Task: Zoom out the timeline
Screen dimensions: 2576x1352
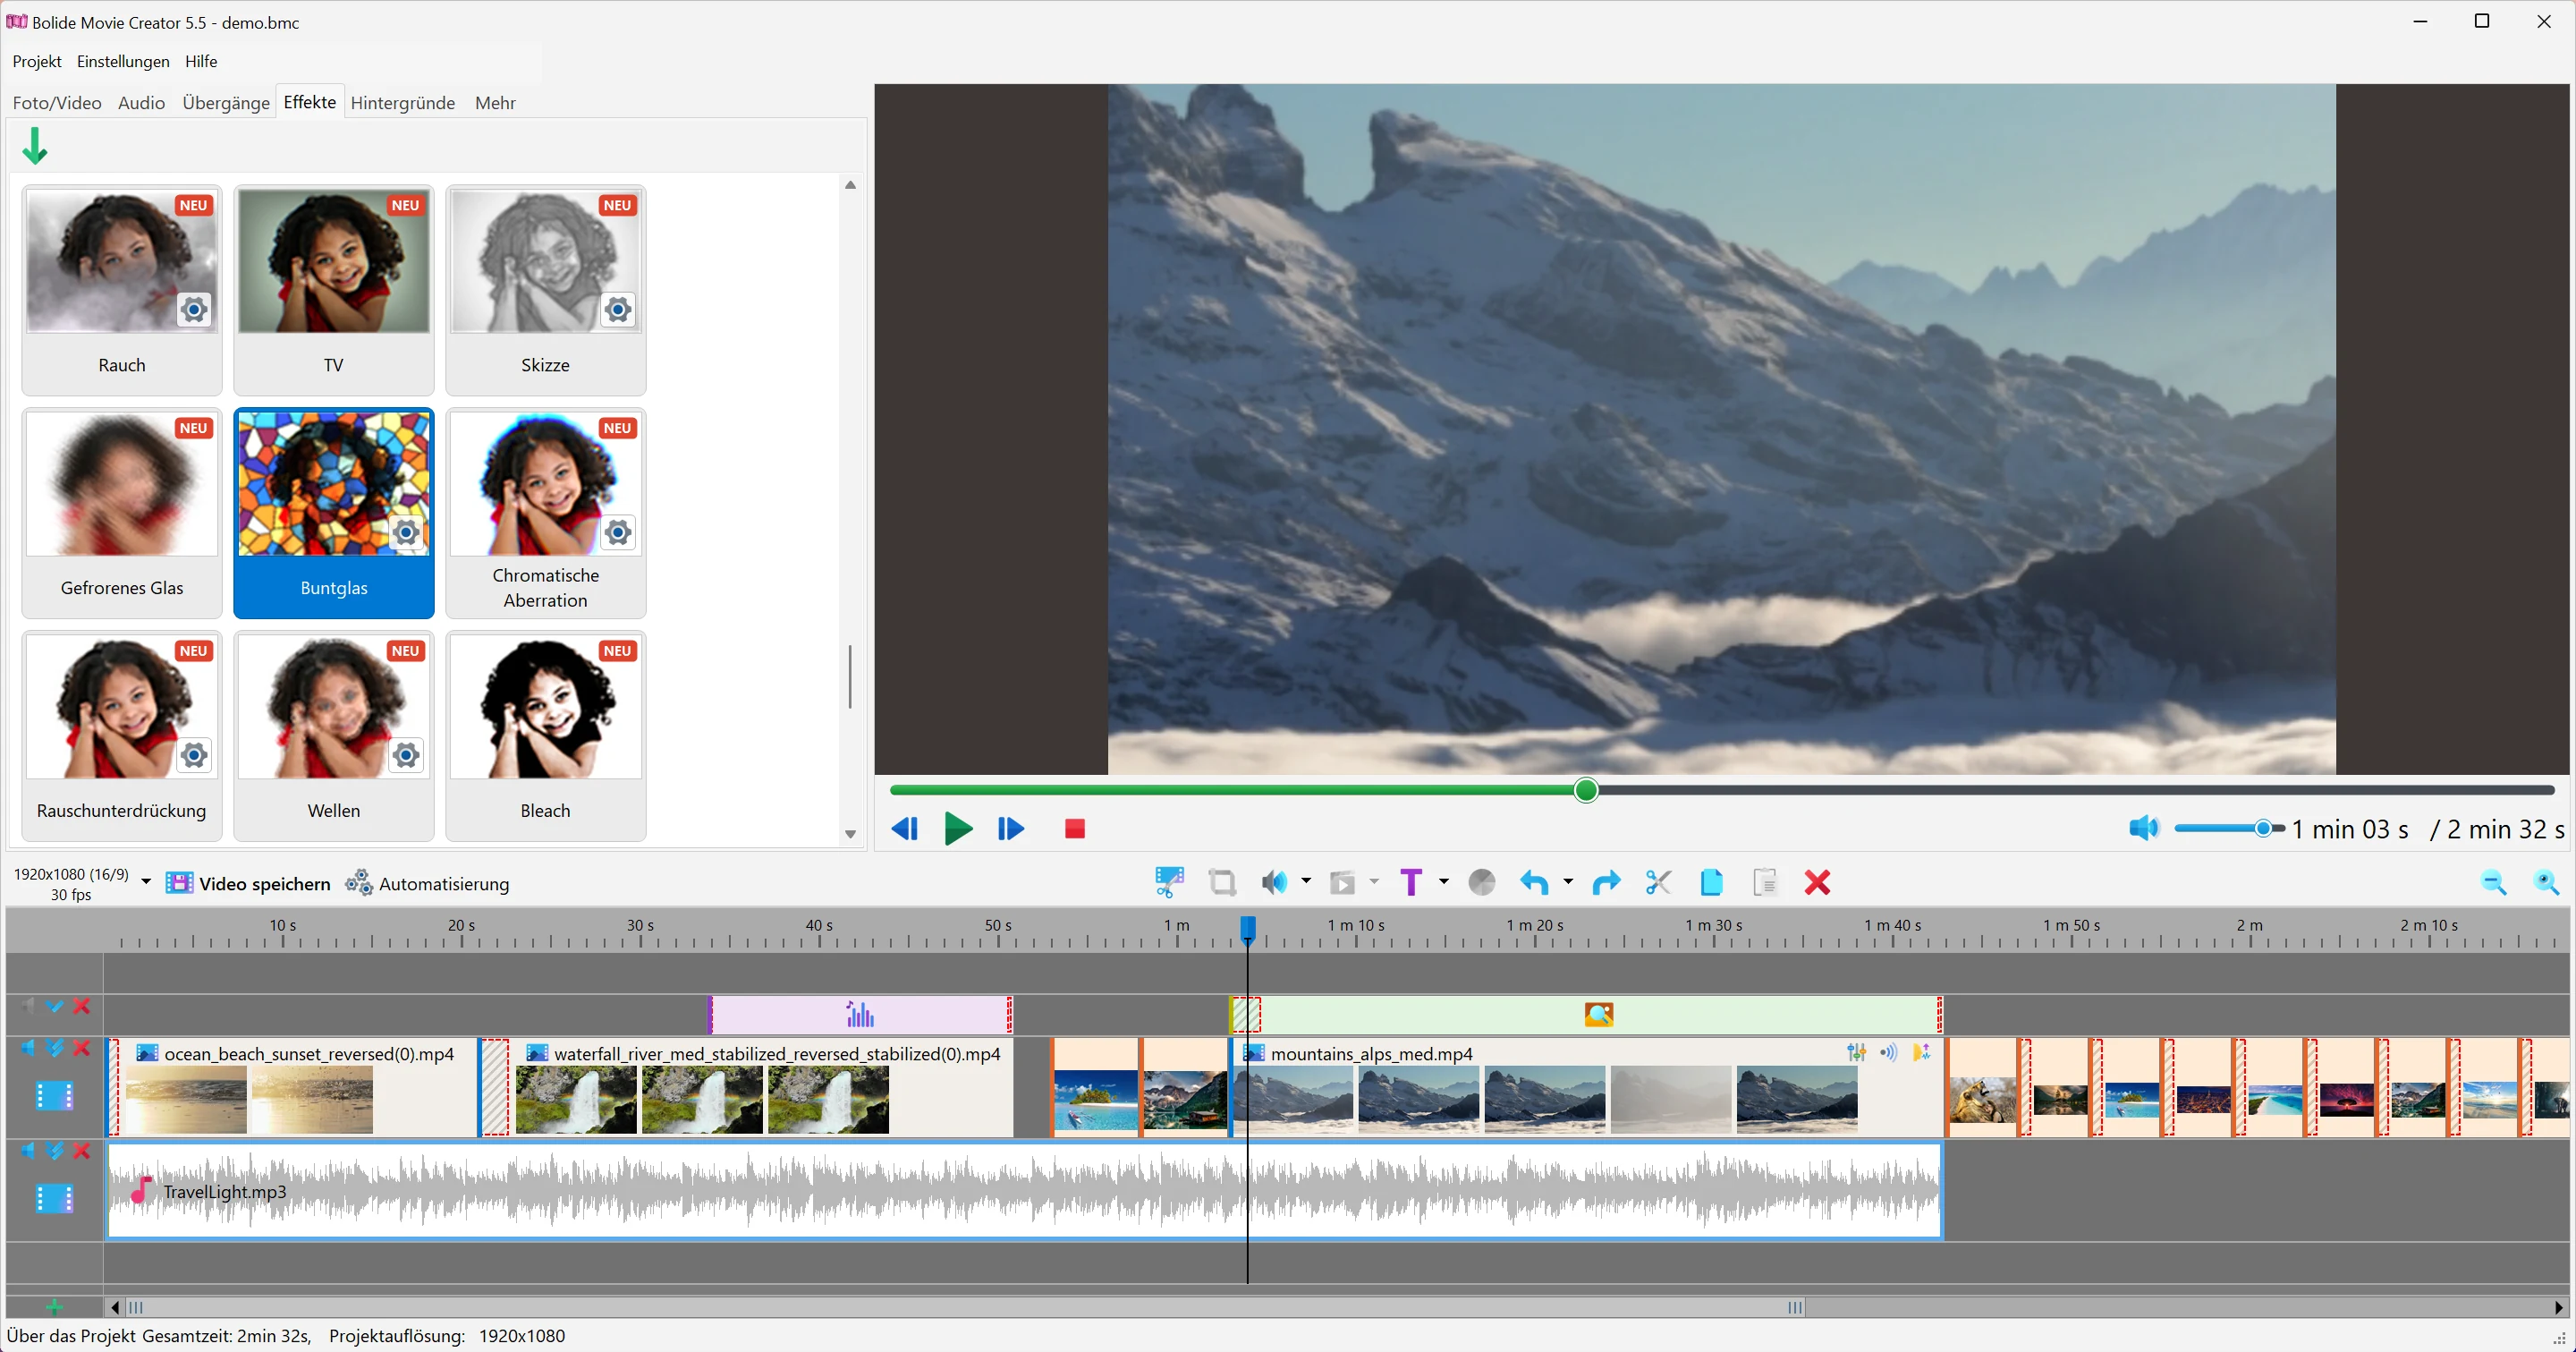Action: pyautogui.click(x=2494, y=882)
